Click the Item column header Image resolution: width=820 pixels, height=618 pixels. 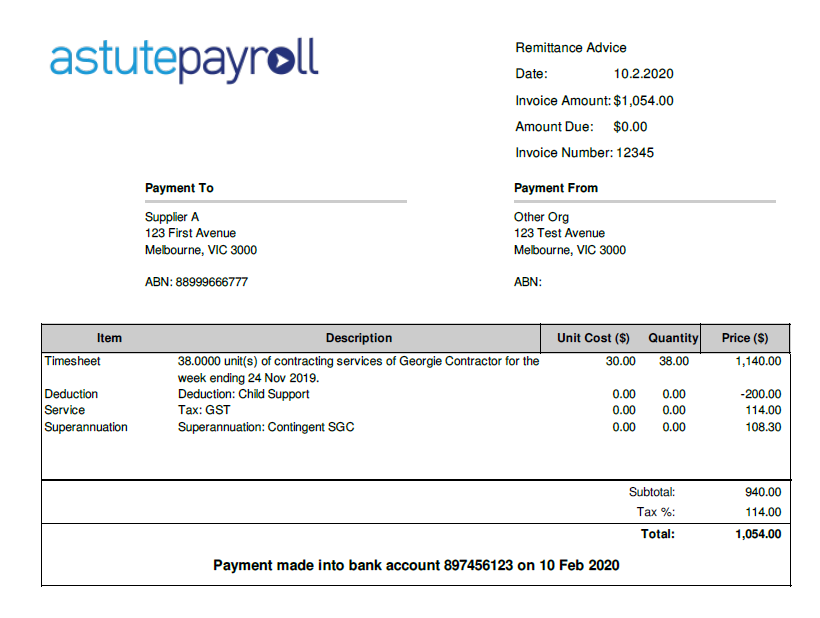pyautogui.click(x=109, y=338)
